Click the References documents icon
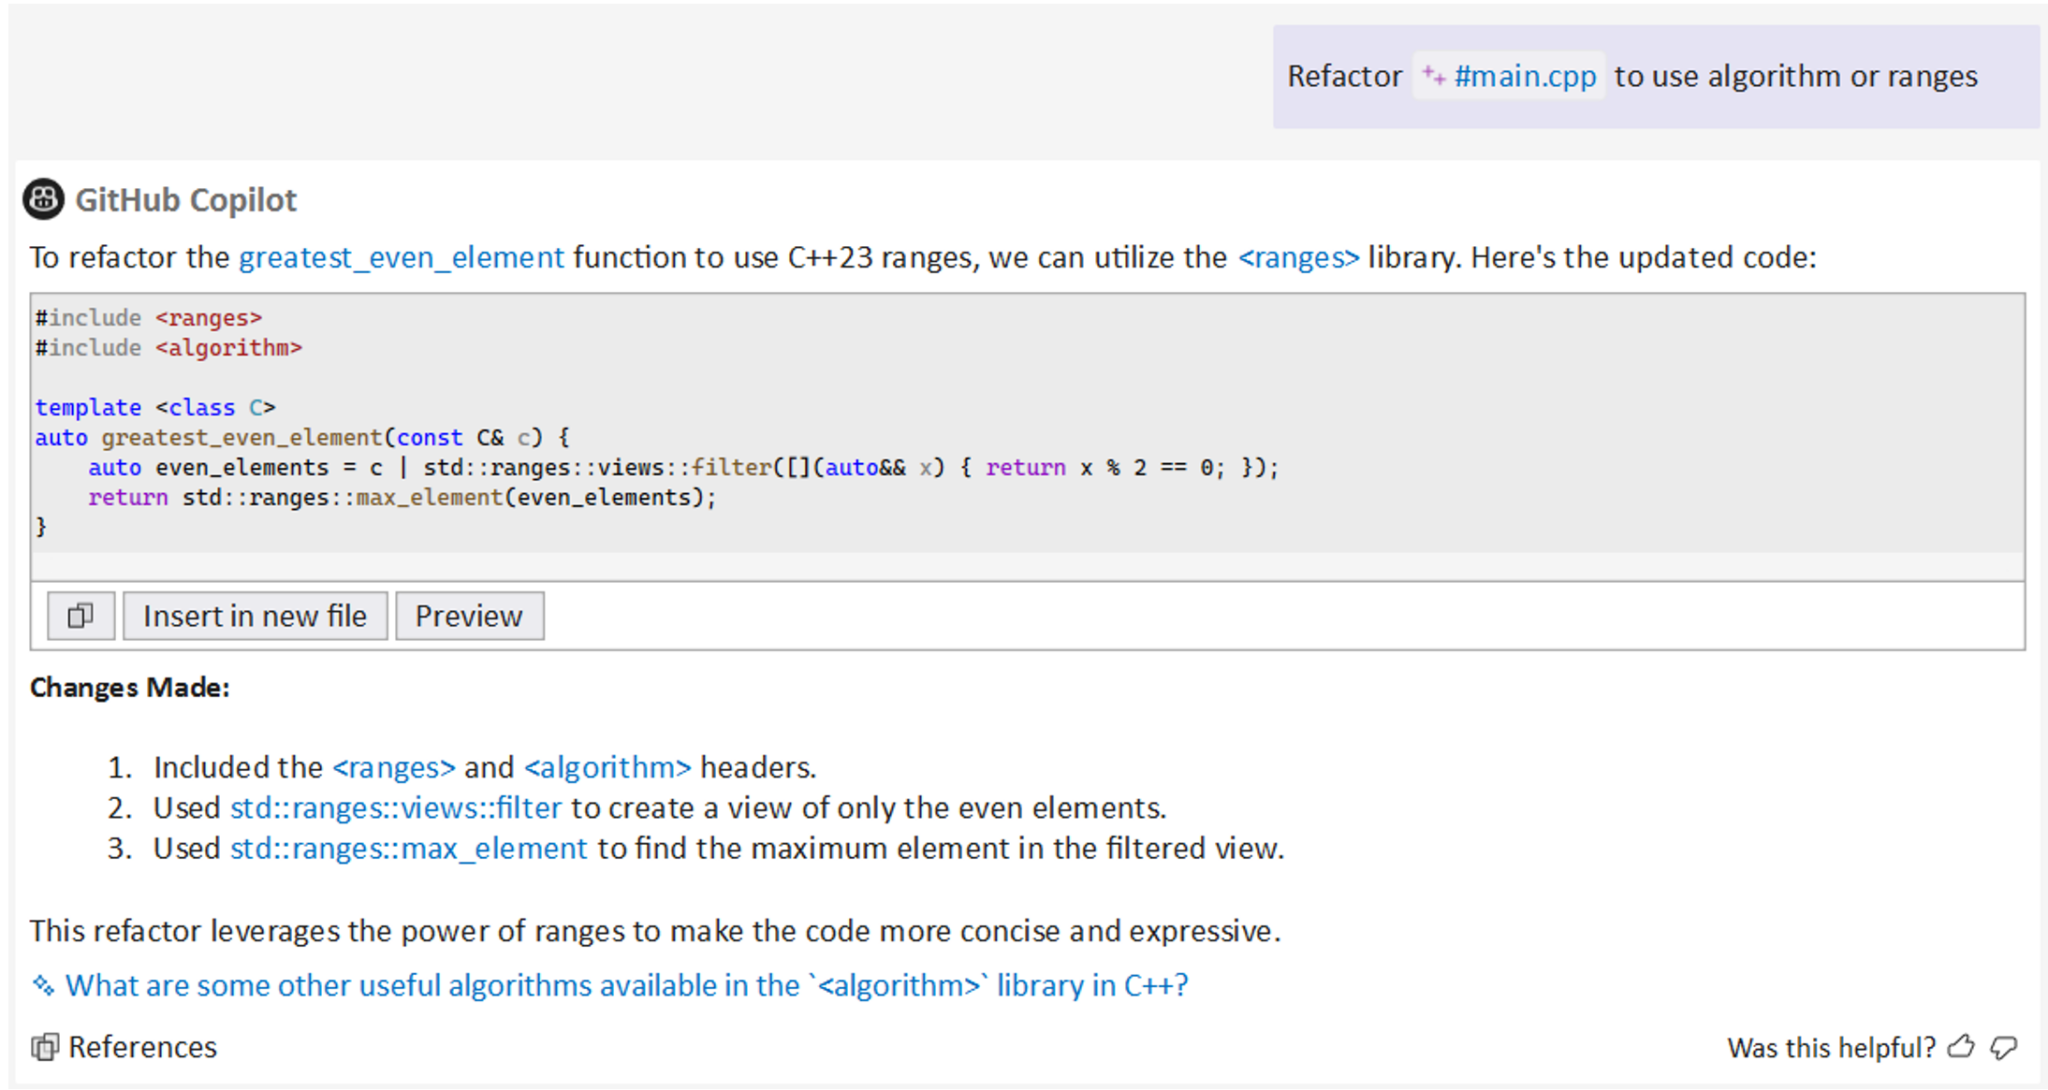 (45, 1047)
